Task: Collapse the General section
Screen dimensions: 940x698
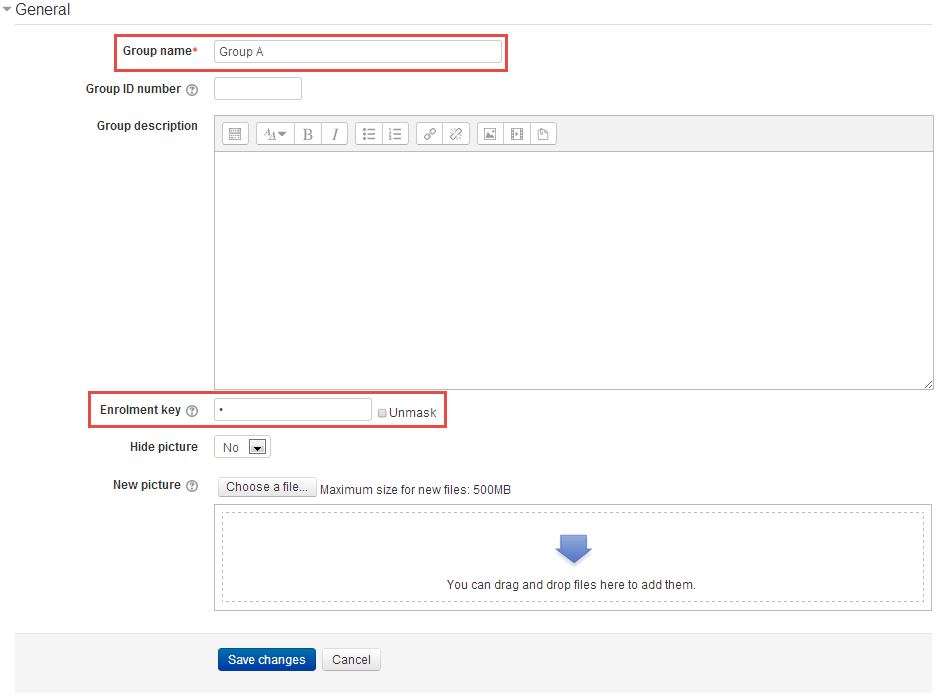Action: pyautogui.click(x=8, y=10)
